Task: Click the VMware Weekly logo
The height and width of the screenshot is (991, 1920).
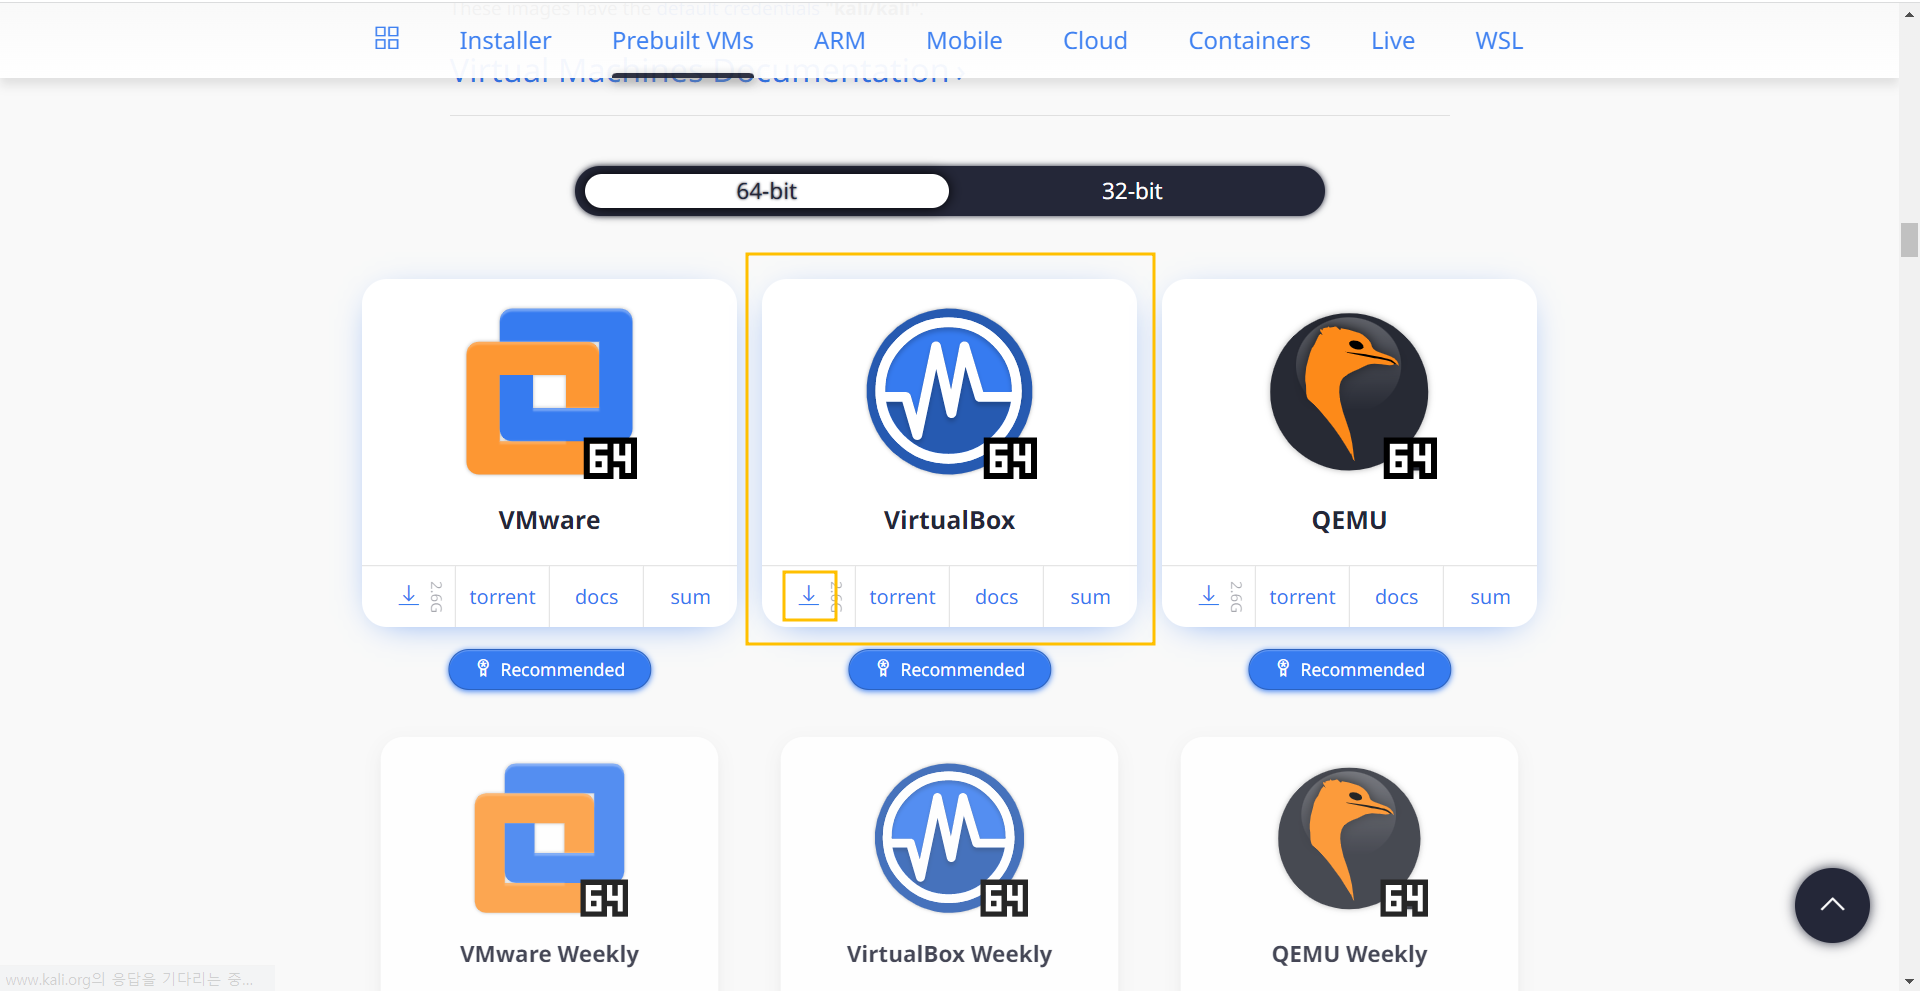Action: (550, 839)
